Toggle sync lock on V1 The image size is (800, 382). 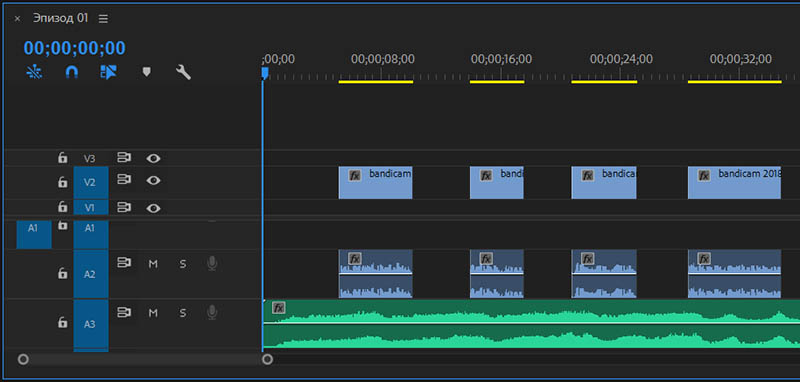click(x=124, y=207)
